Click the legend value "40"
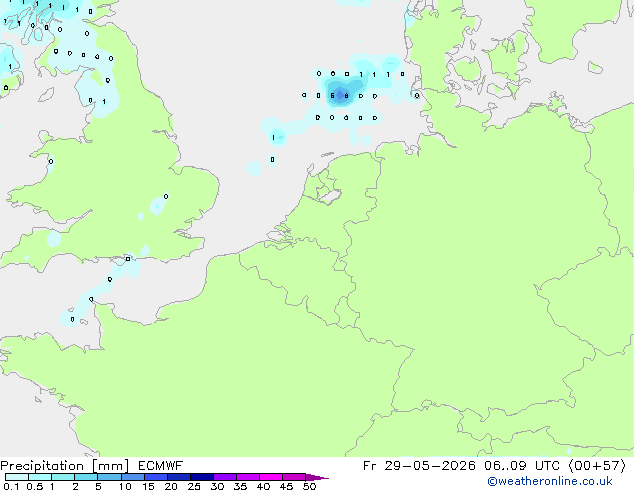The width and height of the screenshot is (634, 490). (263, 486)
